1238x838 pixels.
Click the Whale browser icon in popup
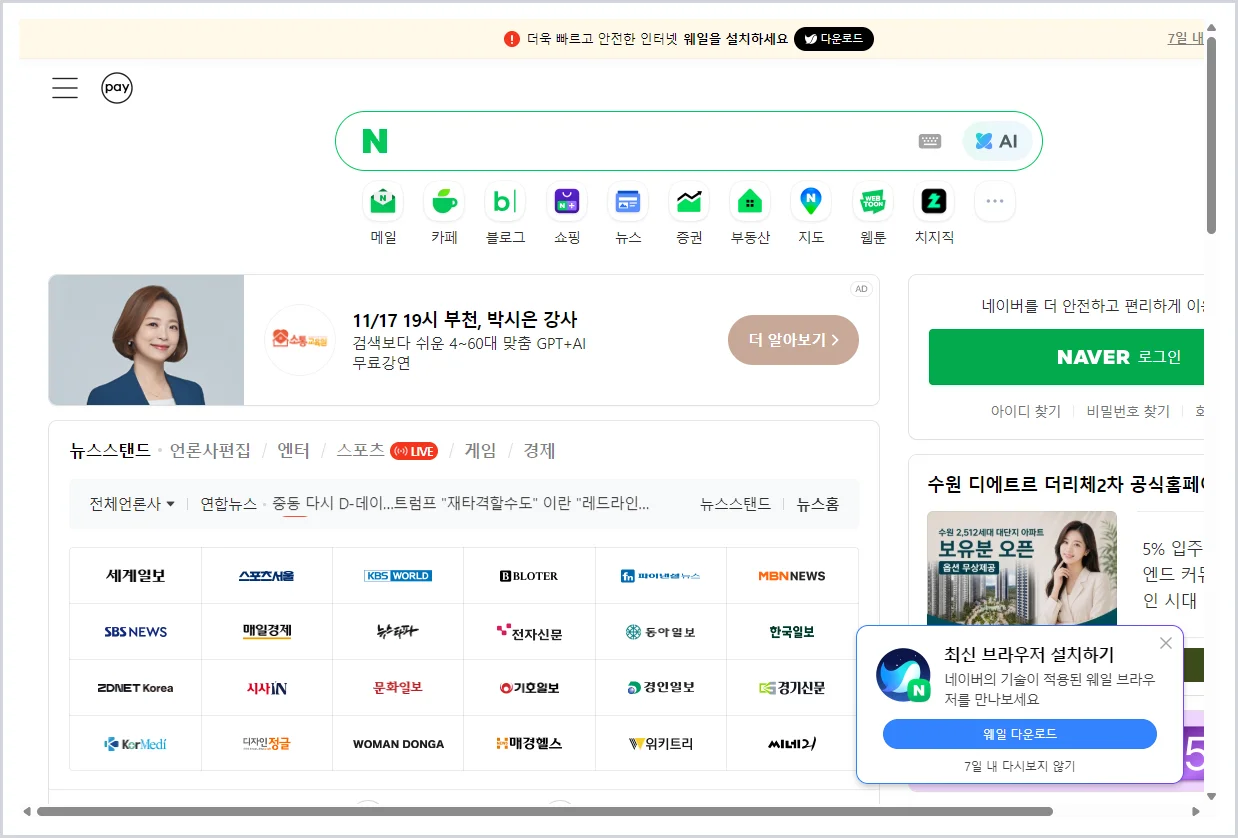click(x=903, y=675)
